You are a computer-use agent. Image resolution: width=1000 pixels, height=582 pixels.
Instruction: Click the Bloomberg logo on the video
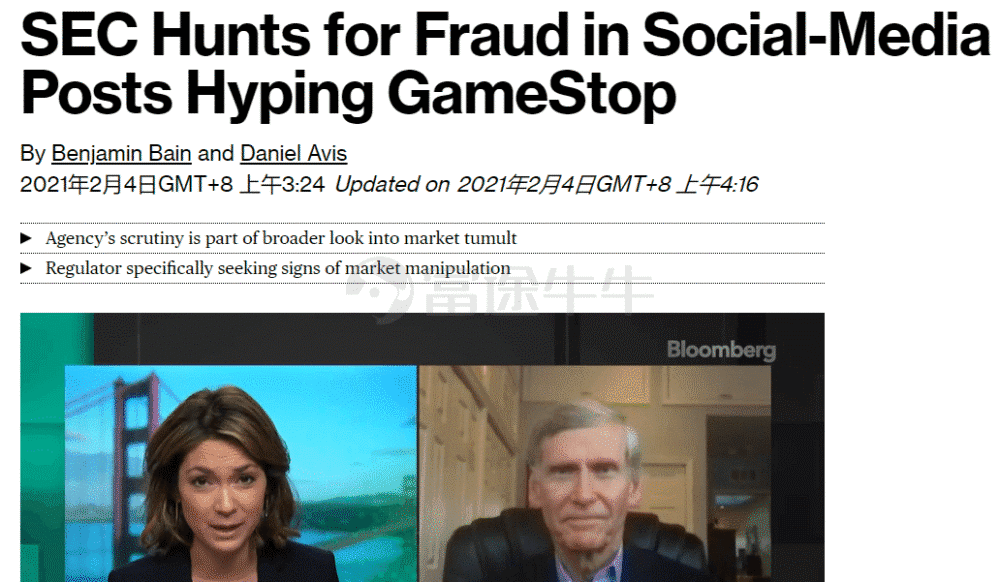[x=721, y=350]
